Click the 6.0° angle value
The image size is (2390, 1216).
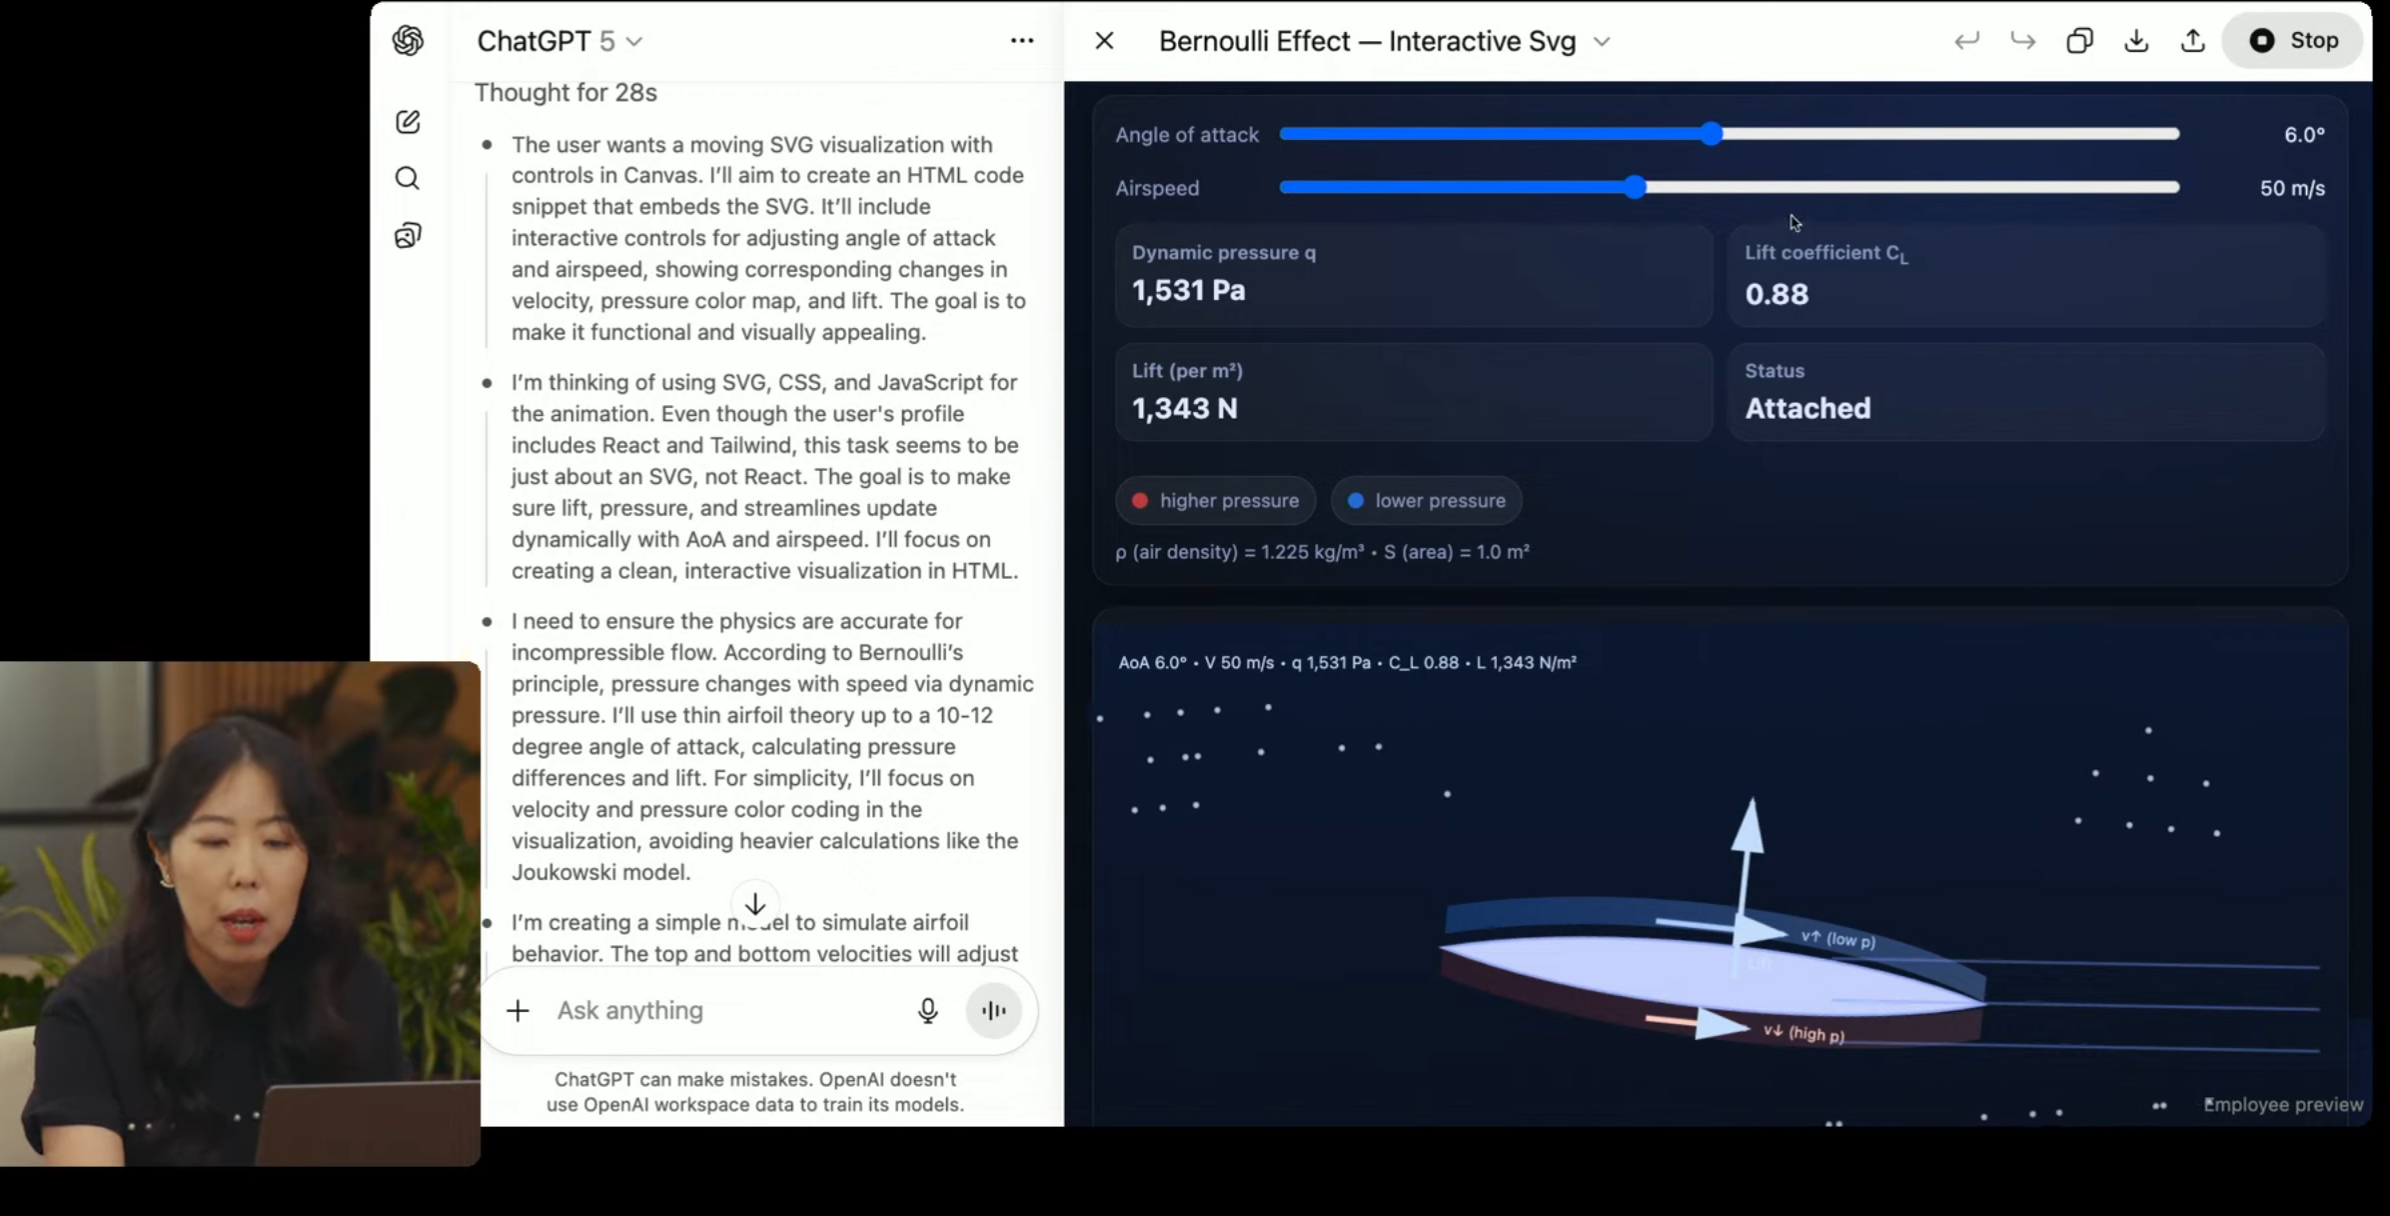(2304, 135)
